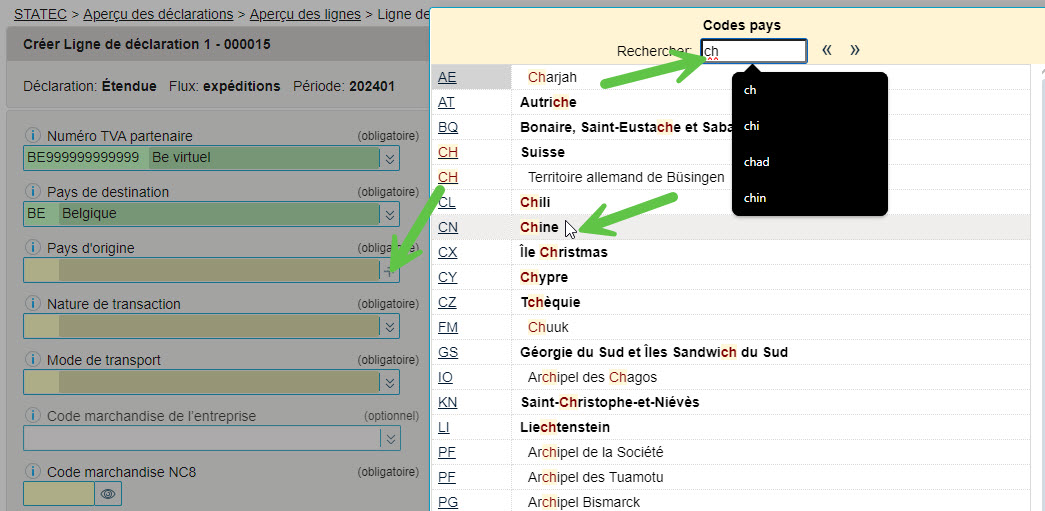Open Nature de transaction dropdown chevron
The height and width of the screenshot is (511, 1045).
[x=391, y=326]
